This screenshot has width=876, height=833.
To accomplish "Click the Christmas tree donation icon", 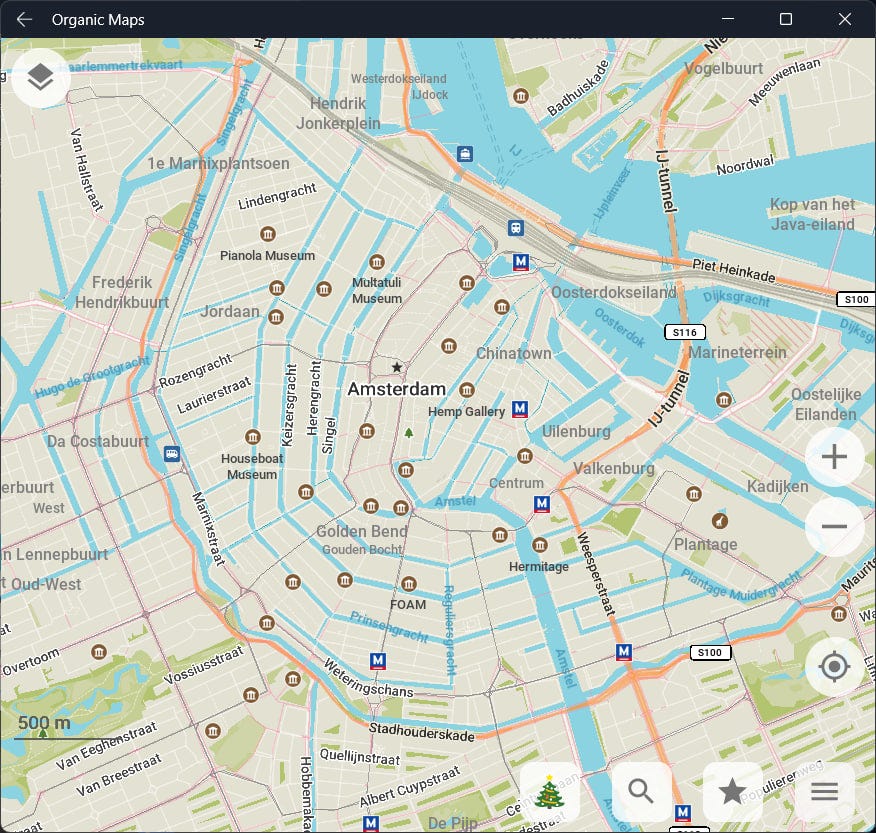I will (x=551, y=791).
